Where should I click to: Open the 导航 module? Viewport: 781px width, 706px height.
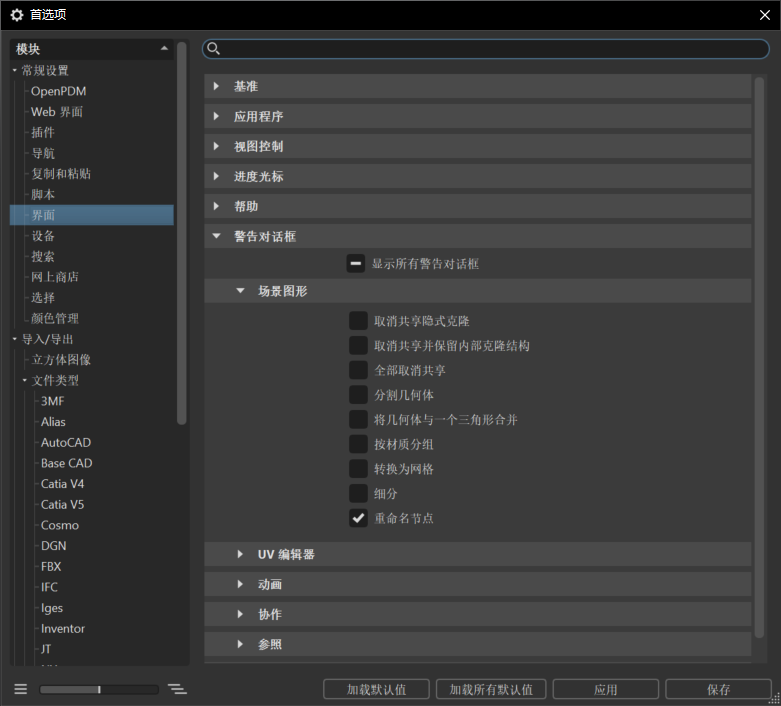[x=43, y=153]
